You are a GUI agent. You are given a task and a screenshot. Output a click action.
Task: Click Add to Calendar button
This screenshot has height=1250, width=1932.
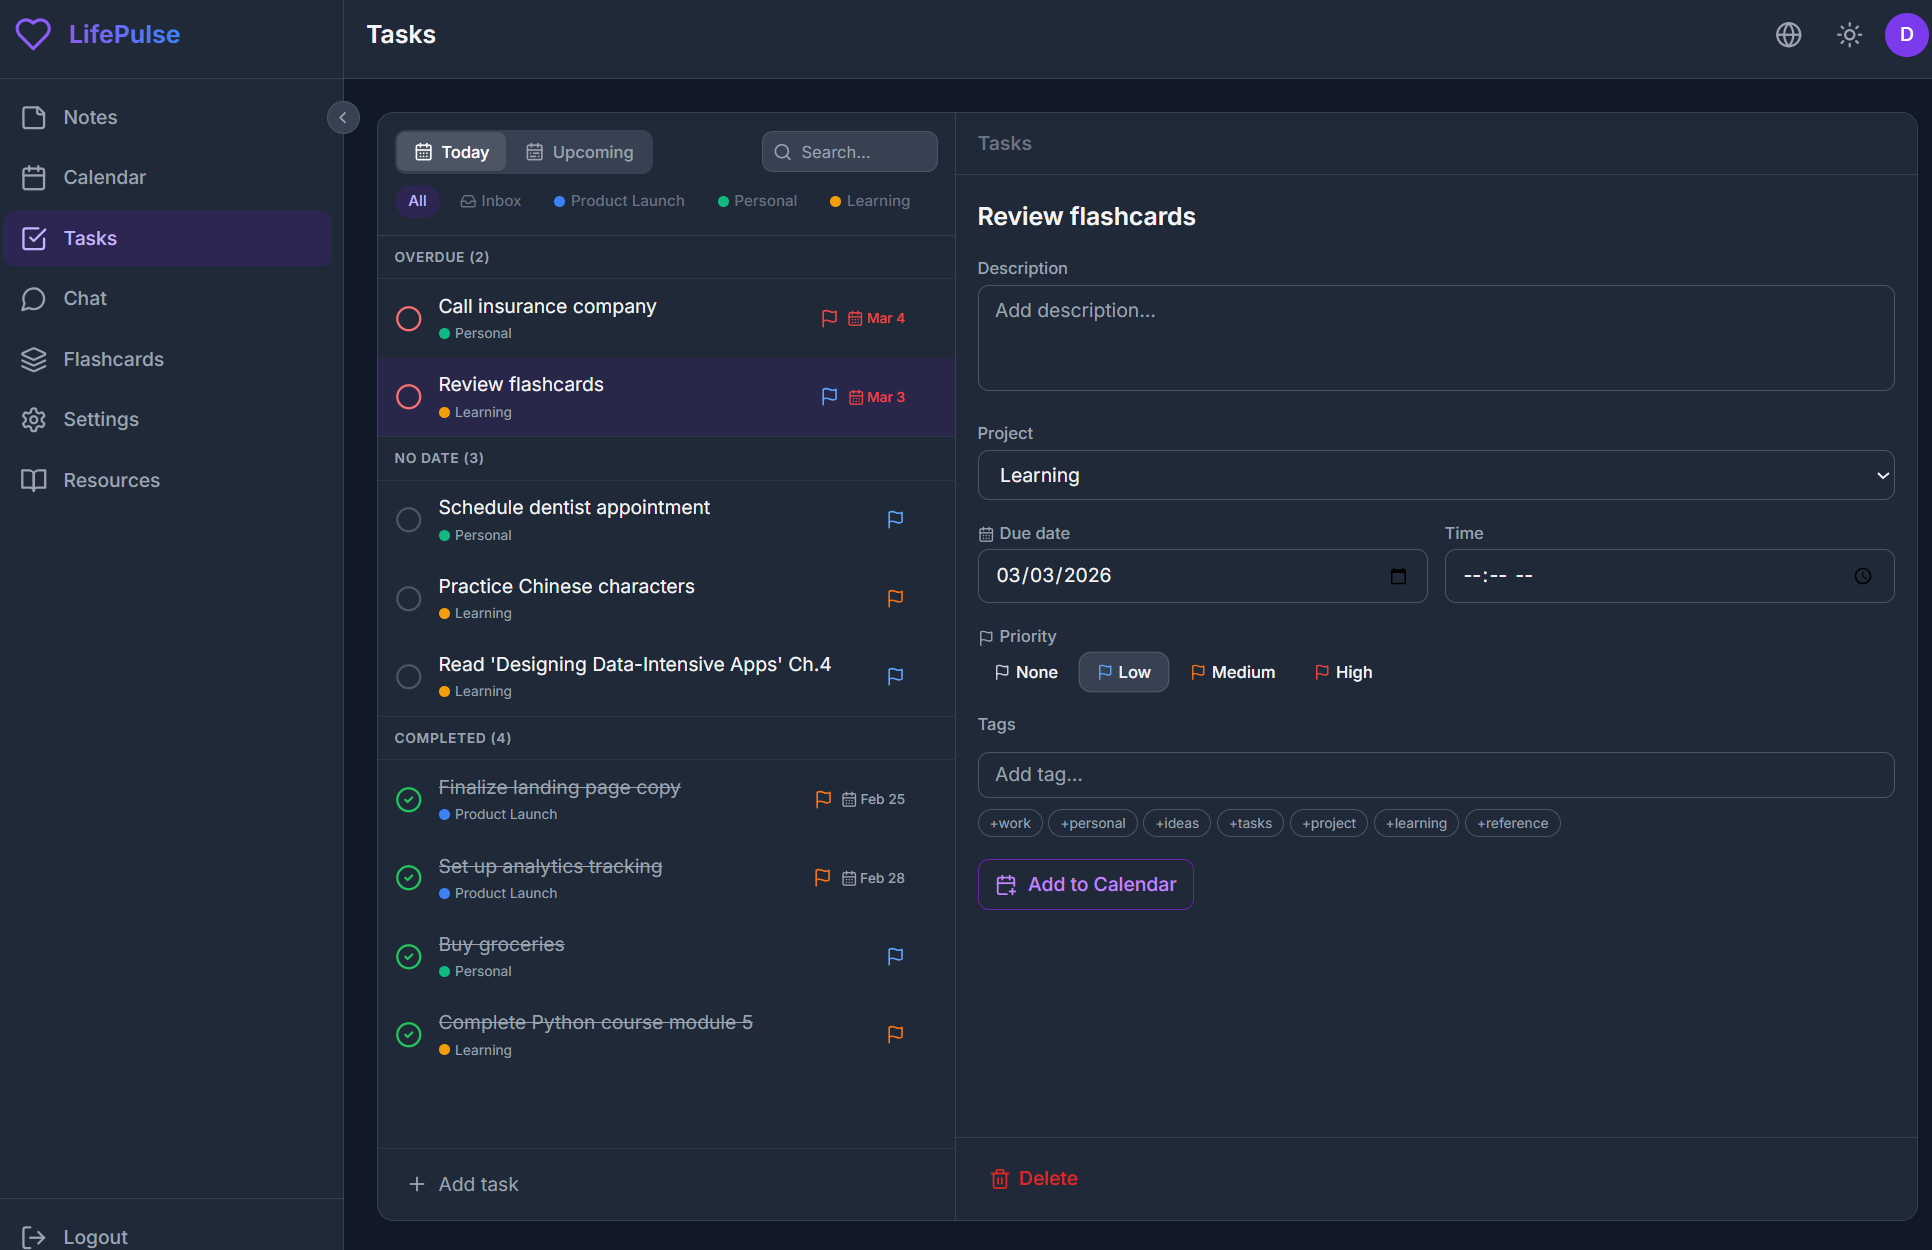pyautogui.click(x=1085, y=884)
